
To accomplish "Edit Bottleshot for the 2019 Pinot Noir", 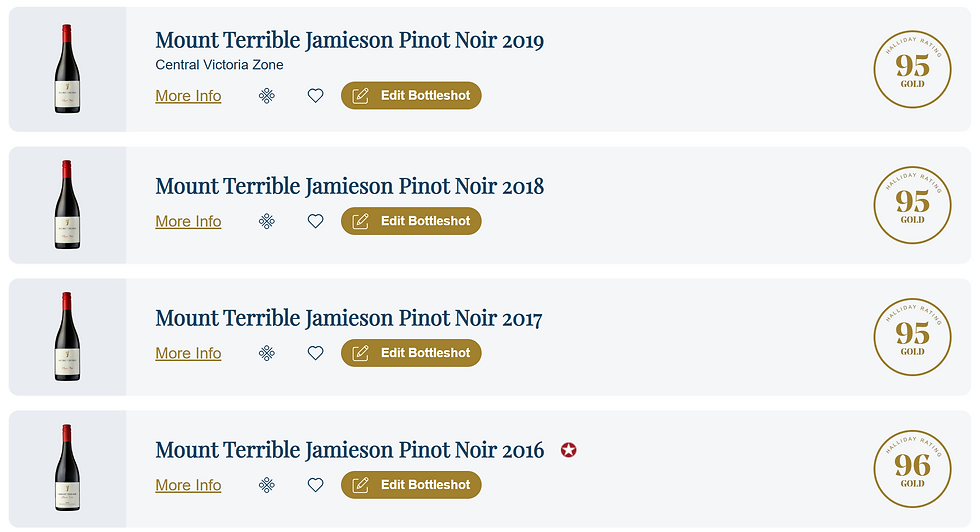I will 411,96.
